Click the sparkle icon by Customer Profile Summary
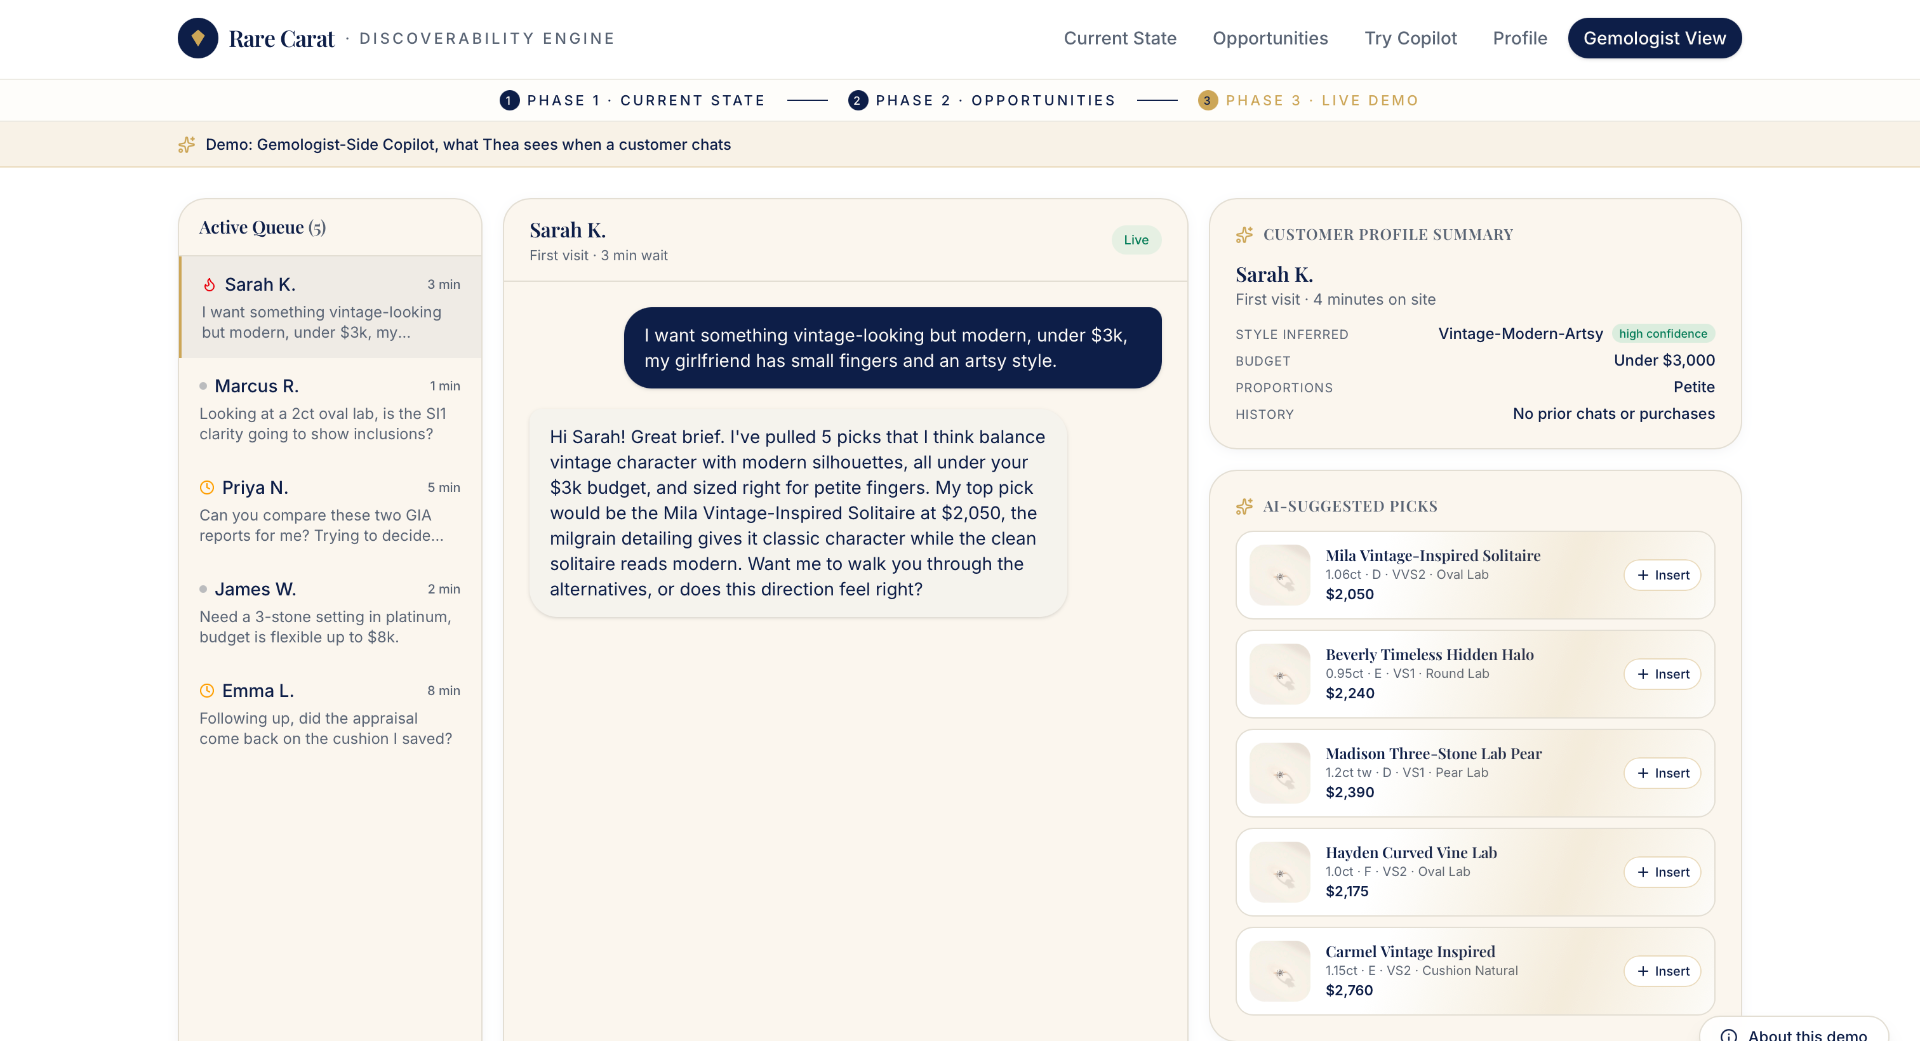This screenshot has width=1920, height=1041. (x=1244, y=235)
